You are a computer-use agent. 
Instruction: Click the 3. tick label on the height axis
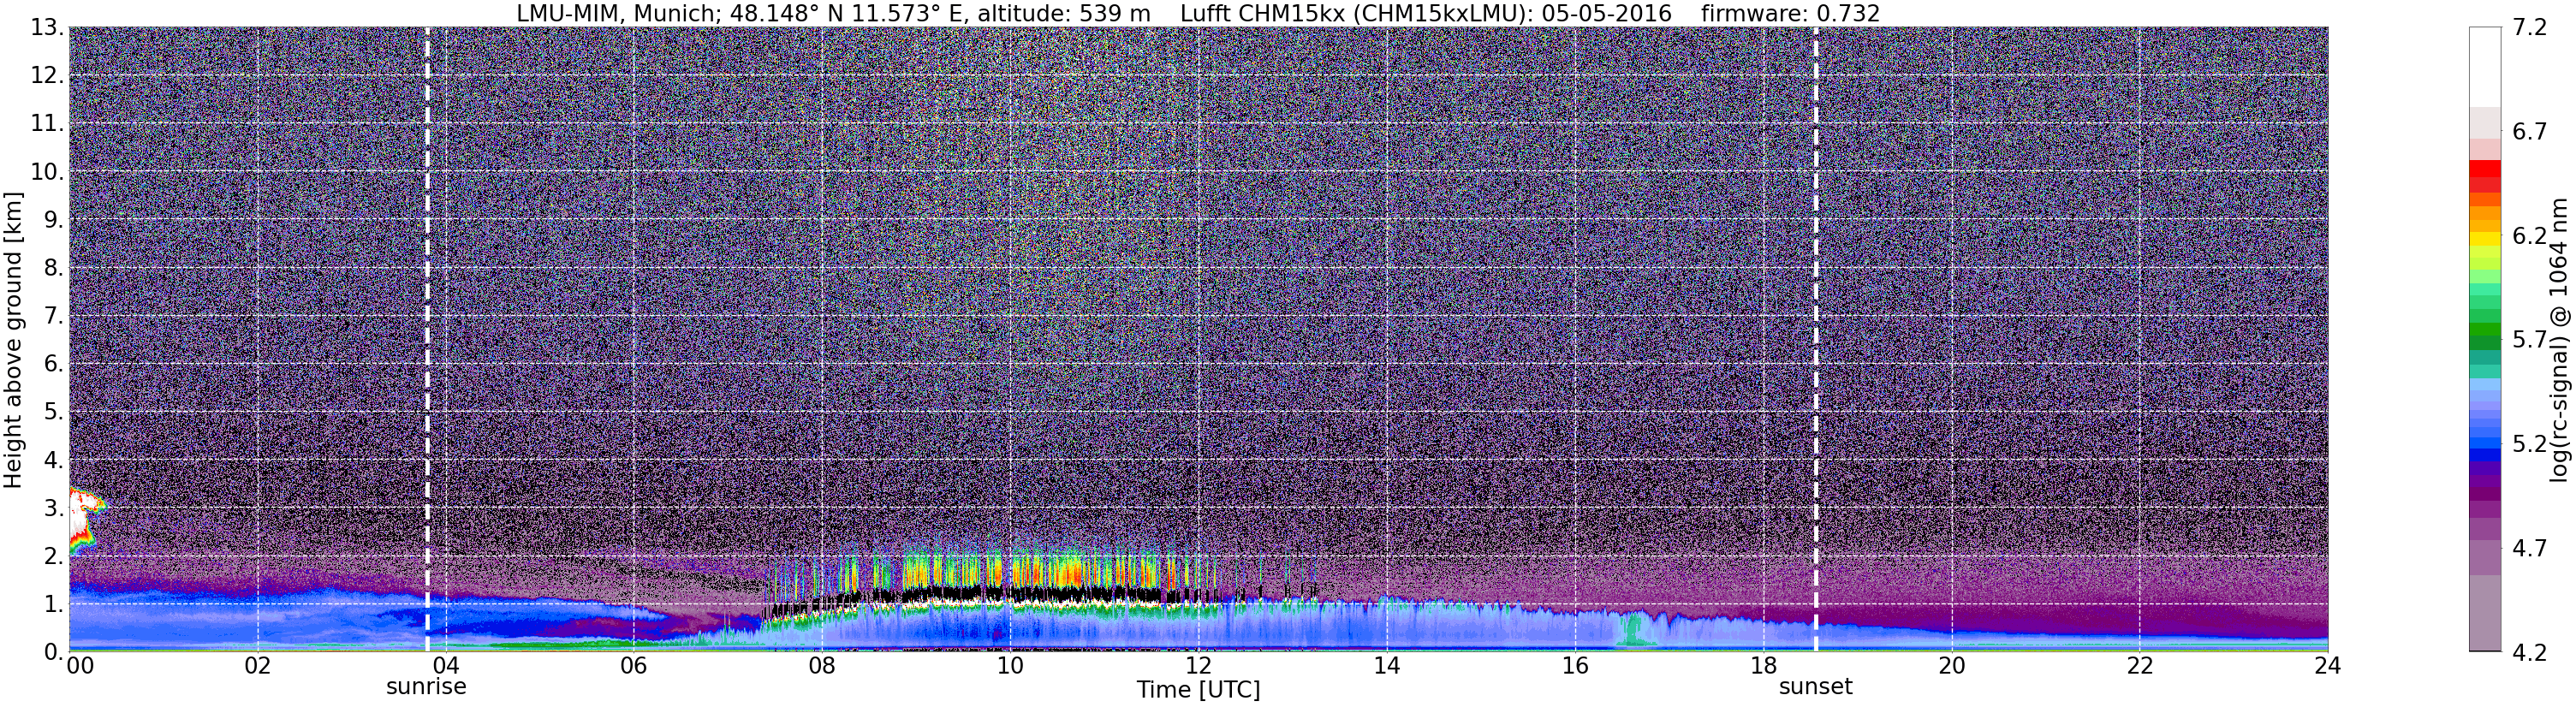(x=54, y=507)
